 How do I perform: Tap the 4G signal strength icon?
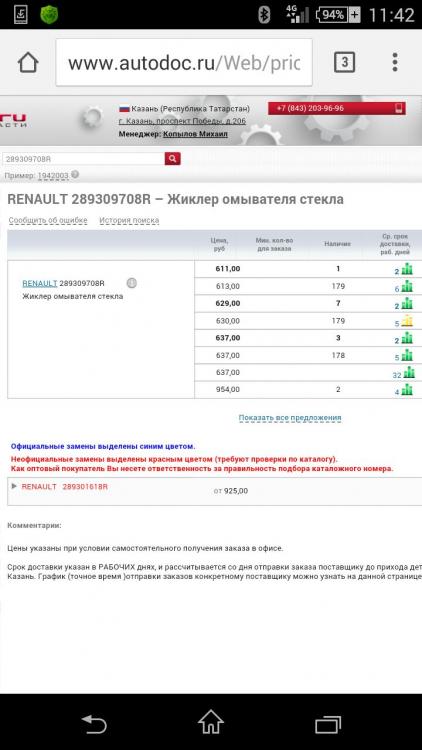click(x=297, y=14)
